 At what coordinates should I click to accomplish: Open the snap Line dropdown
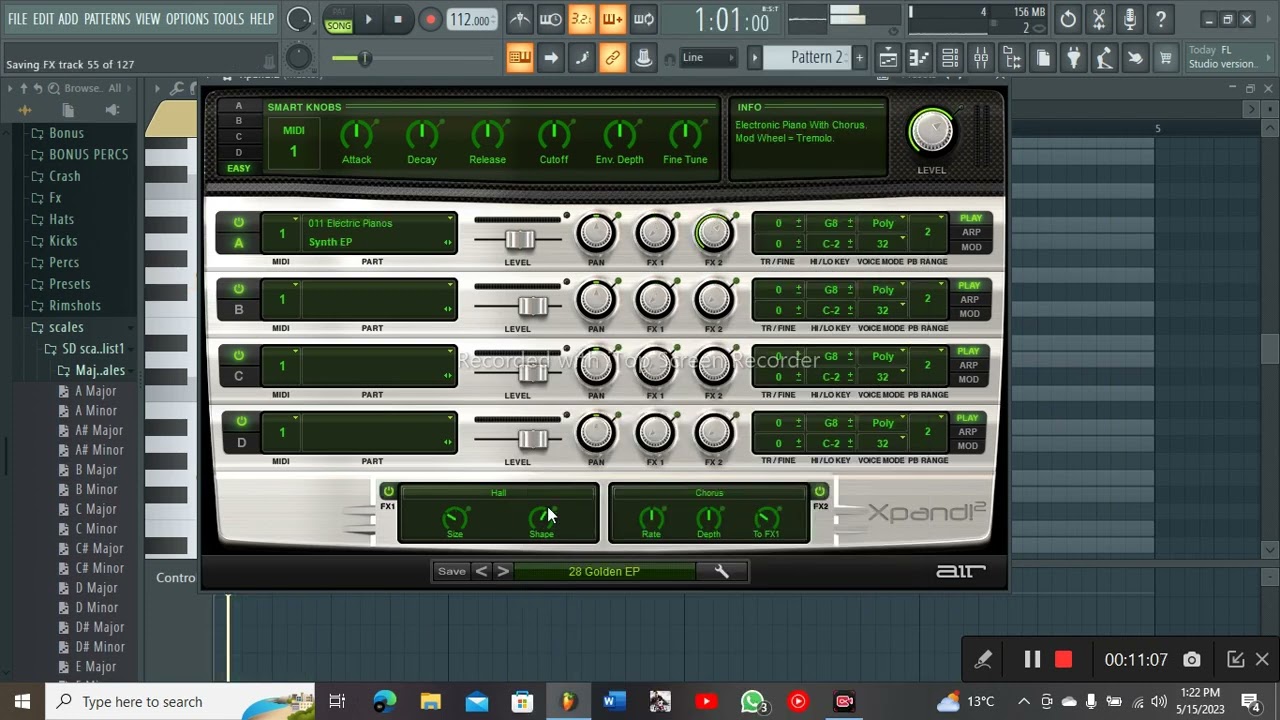[x=708, y=58]
